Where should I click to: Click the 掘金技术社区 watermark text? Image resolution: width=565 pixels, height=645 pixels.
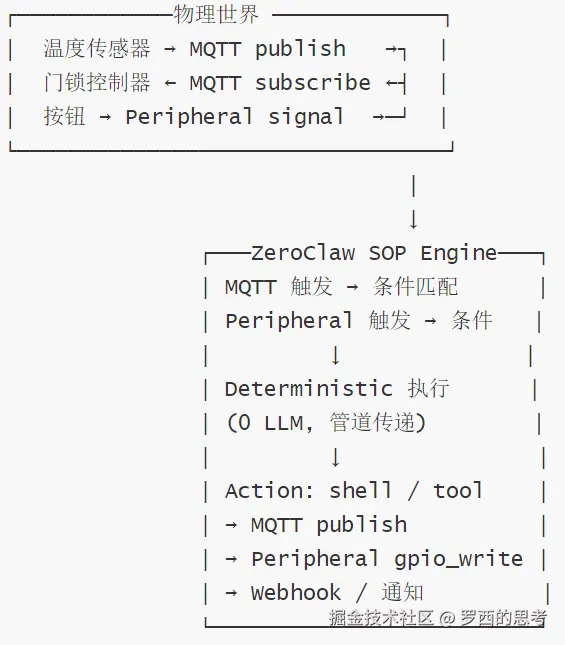point(381,617)
